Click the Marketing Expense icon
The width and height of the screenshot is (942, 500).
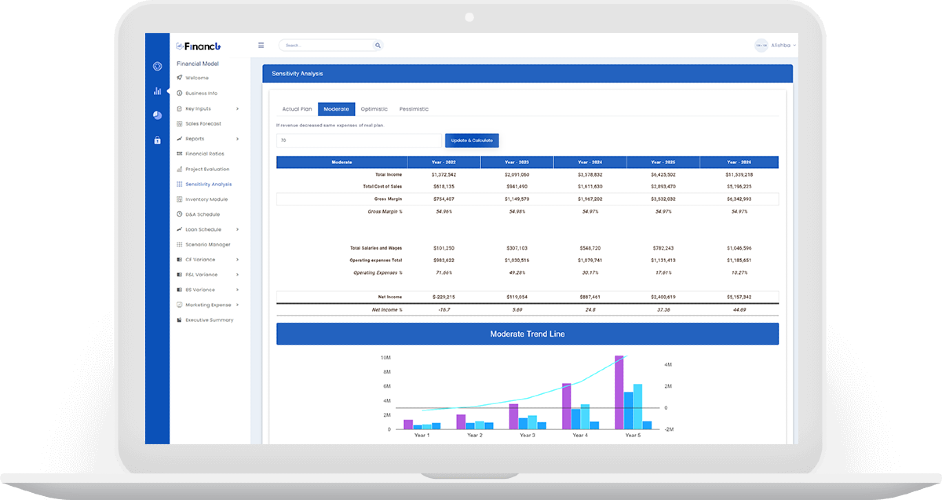(179, 305)
